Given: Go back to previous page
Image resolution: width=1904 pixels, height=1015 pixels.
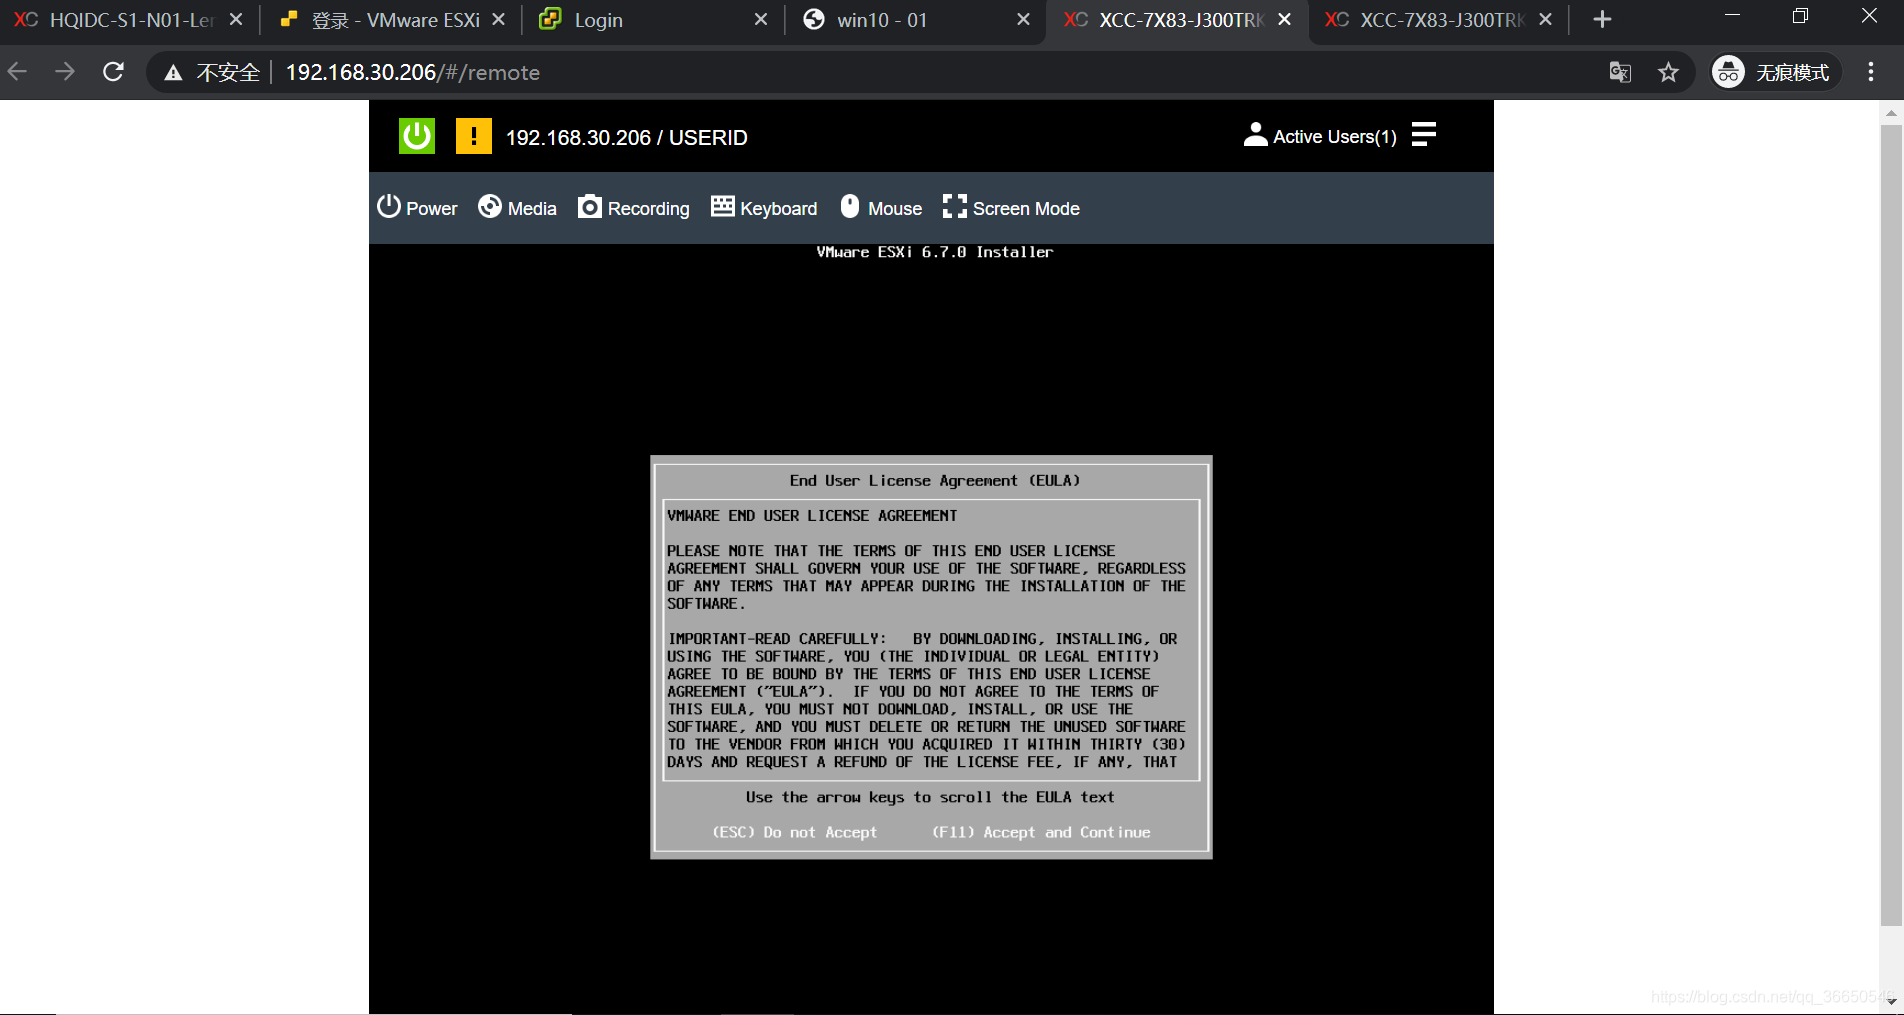Looking at the screenshot, I should click(18, 72).
